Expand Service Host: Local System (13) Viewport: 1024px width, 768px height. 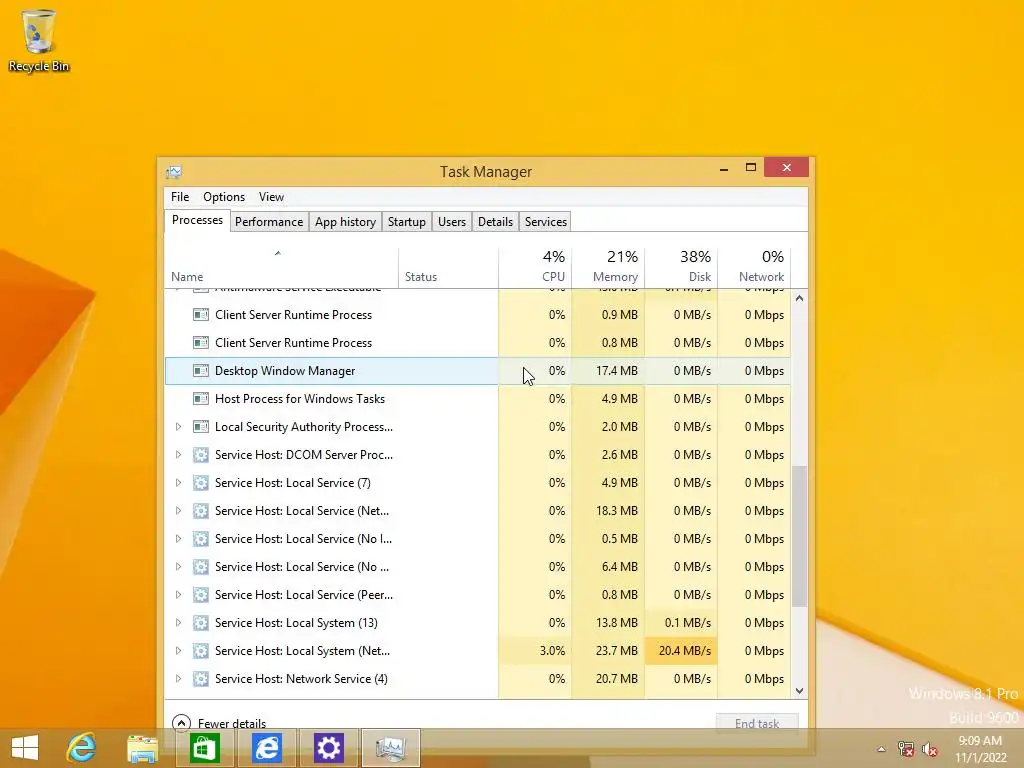tap(178, 623)
